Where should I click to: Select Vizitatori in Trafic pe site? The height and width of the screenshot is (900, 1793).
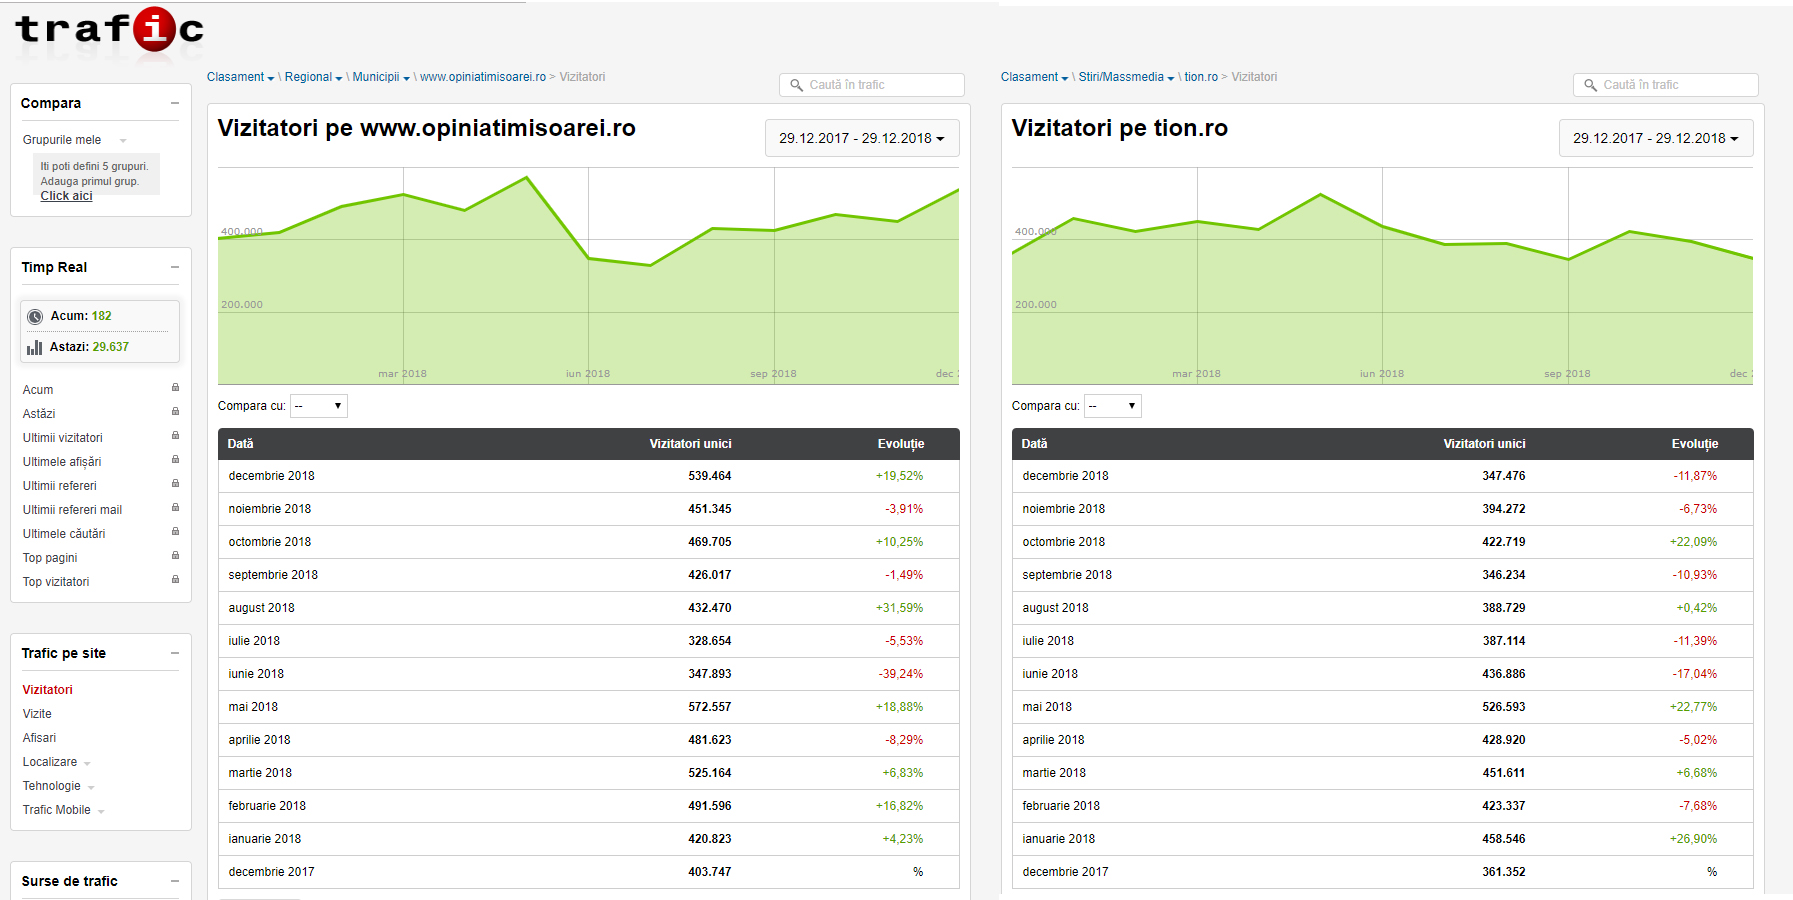click(48, 690)
